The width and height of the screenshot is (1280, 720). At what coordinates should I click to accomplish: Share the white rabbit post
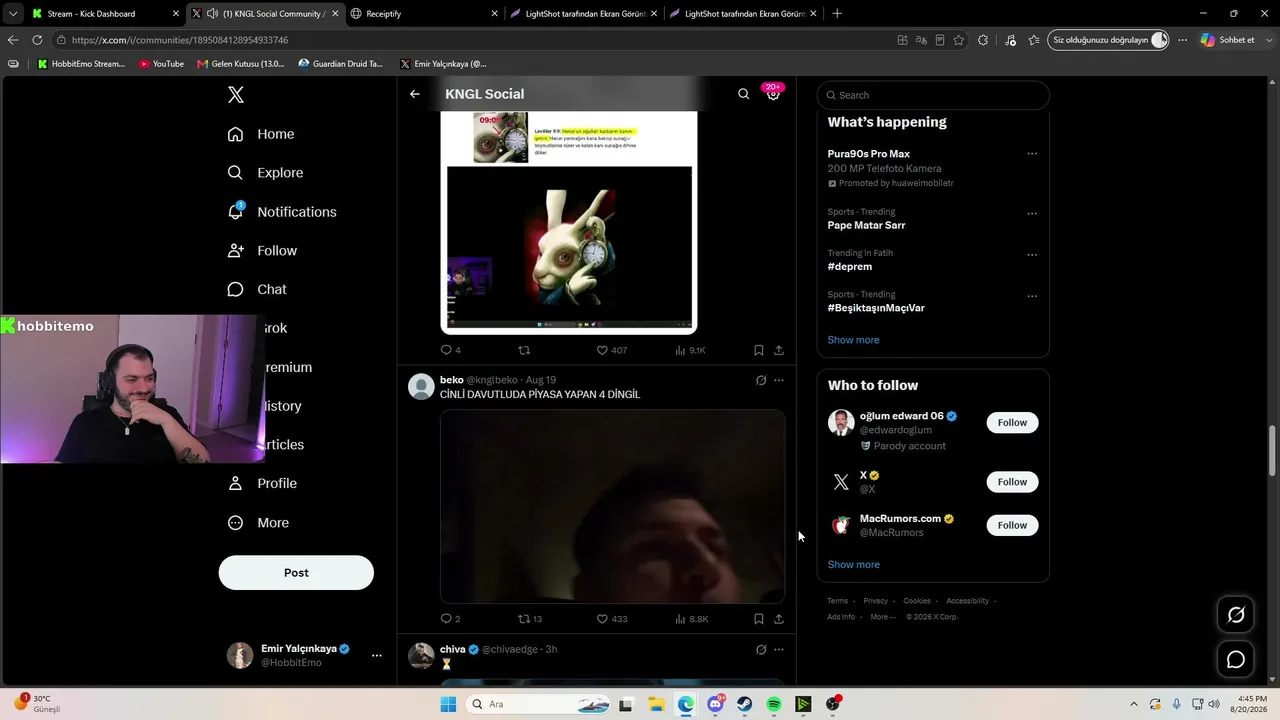click(x=779, y=350)
